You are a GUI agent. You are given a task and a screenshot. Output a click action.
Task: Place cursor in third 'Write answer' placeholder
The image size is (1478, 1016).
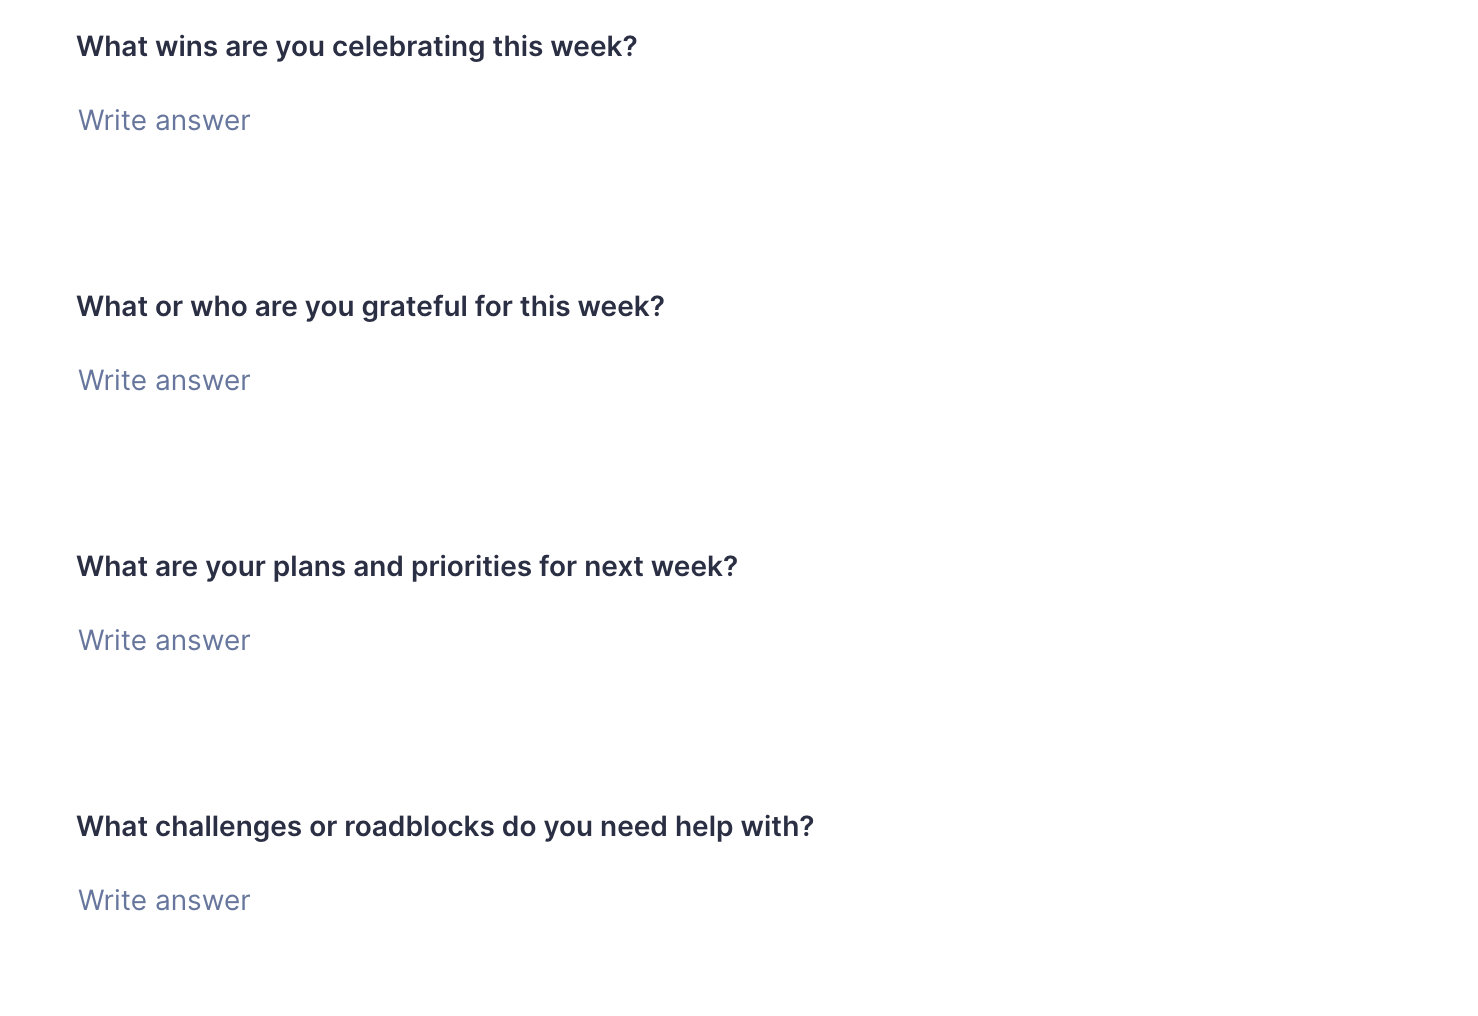click(164, 641)
